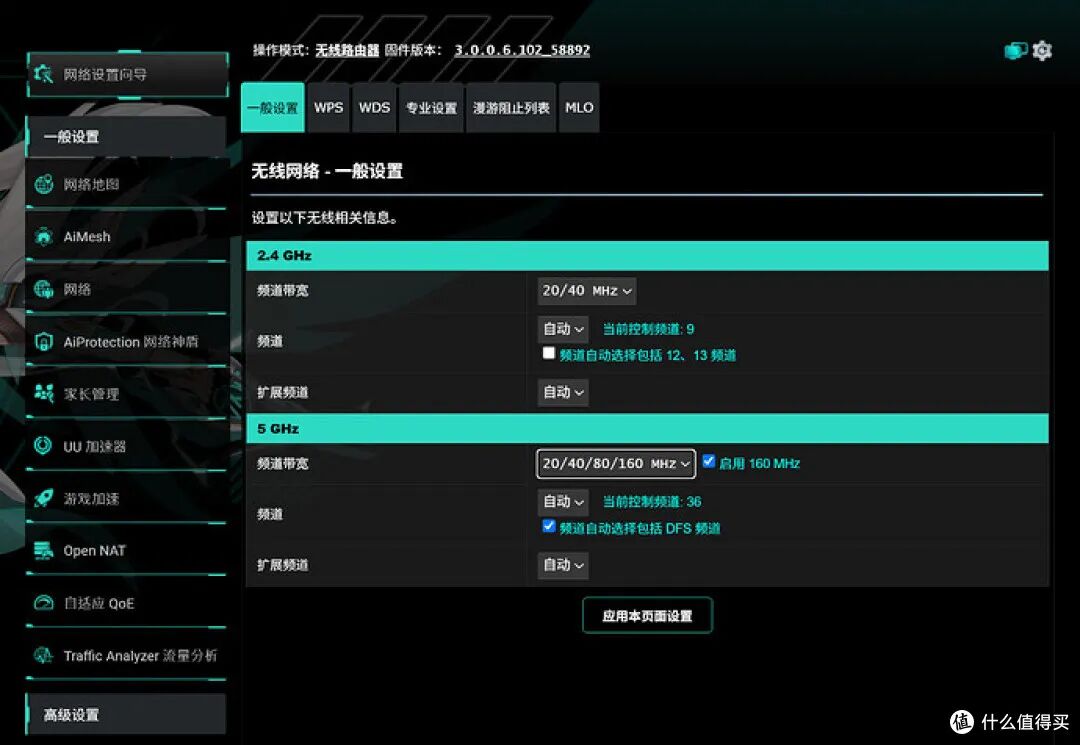Viewport: 1080px width, 745px height.
Task: Click the Open NAT icon
Action: pyautogui.click(x=43, y=551)
